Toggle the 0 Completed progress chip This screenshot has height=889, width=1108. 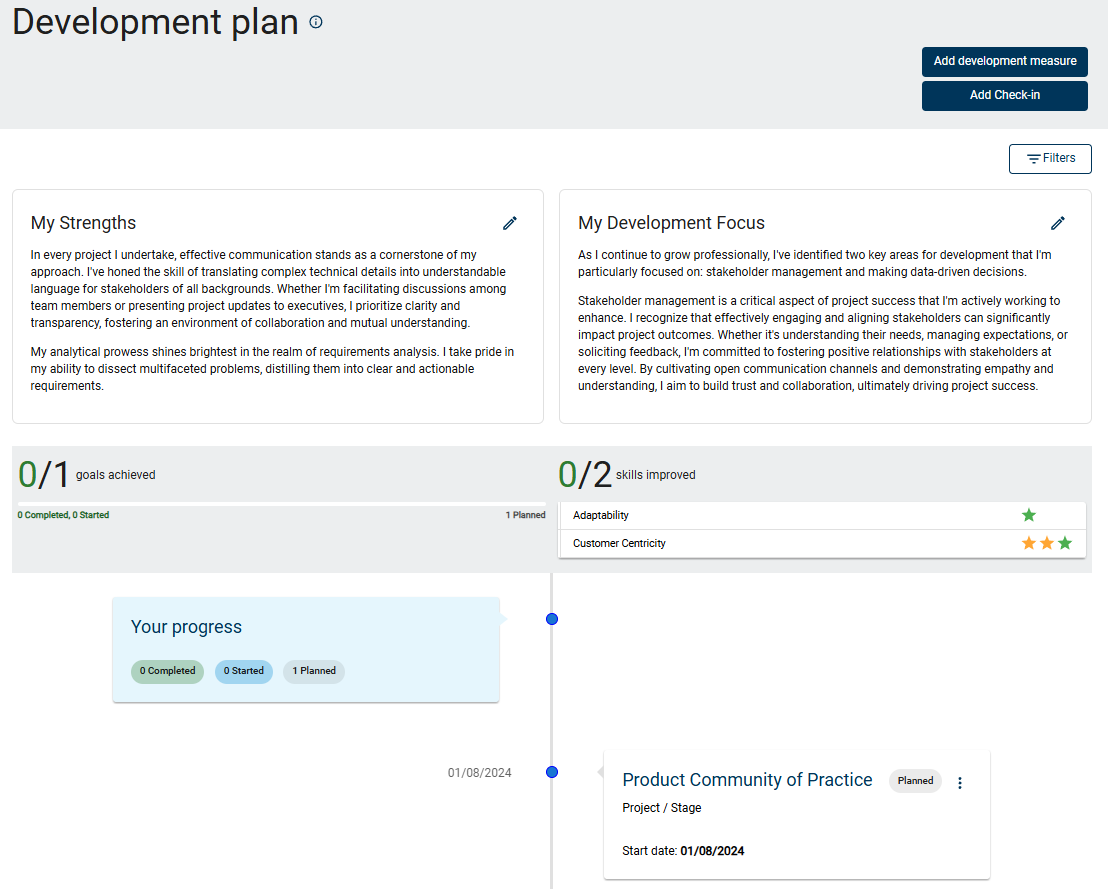(167, 671)
